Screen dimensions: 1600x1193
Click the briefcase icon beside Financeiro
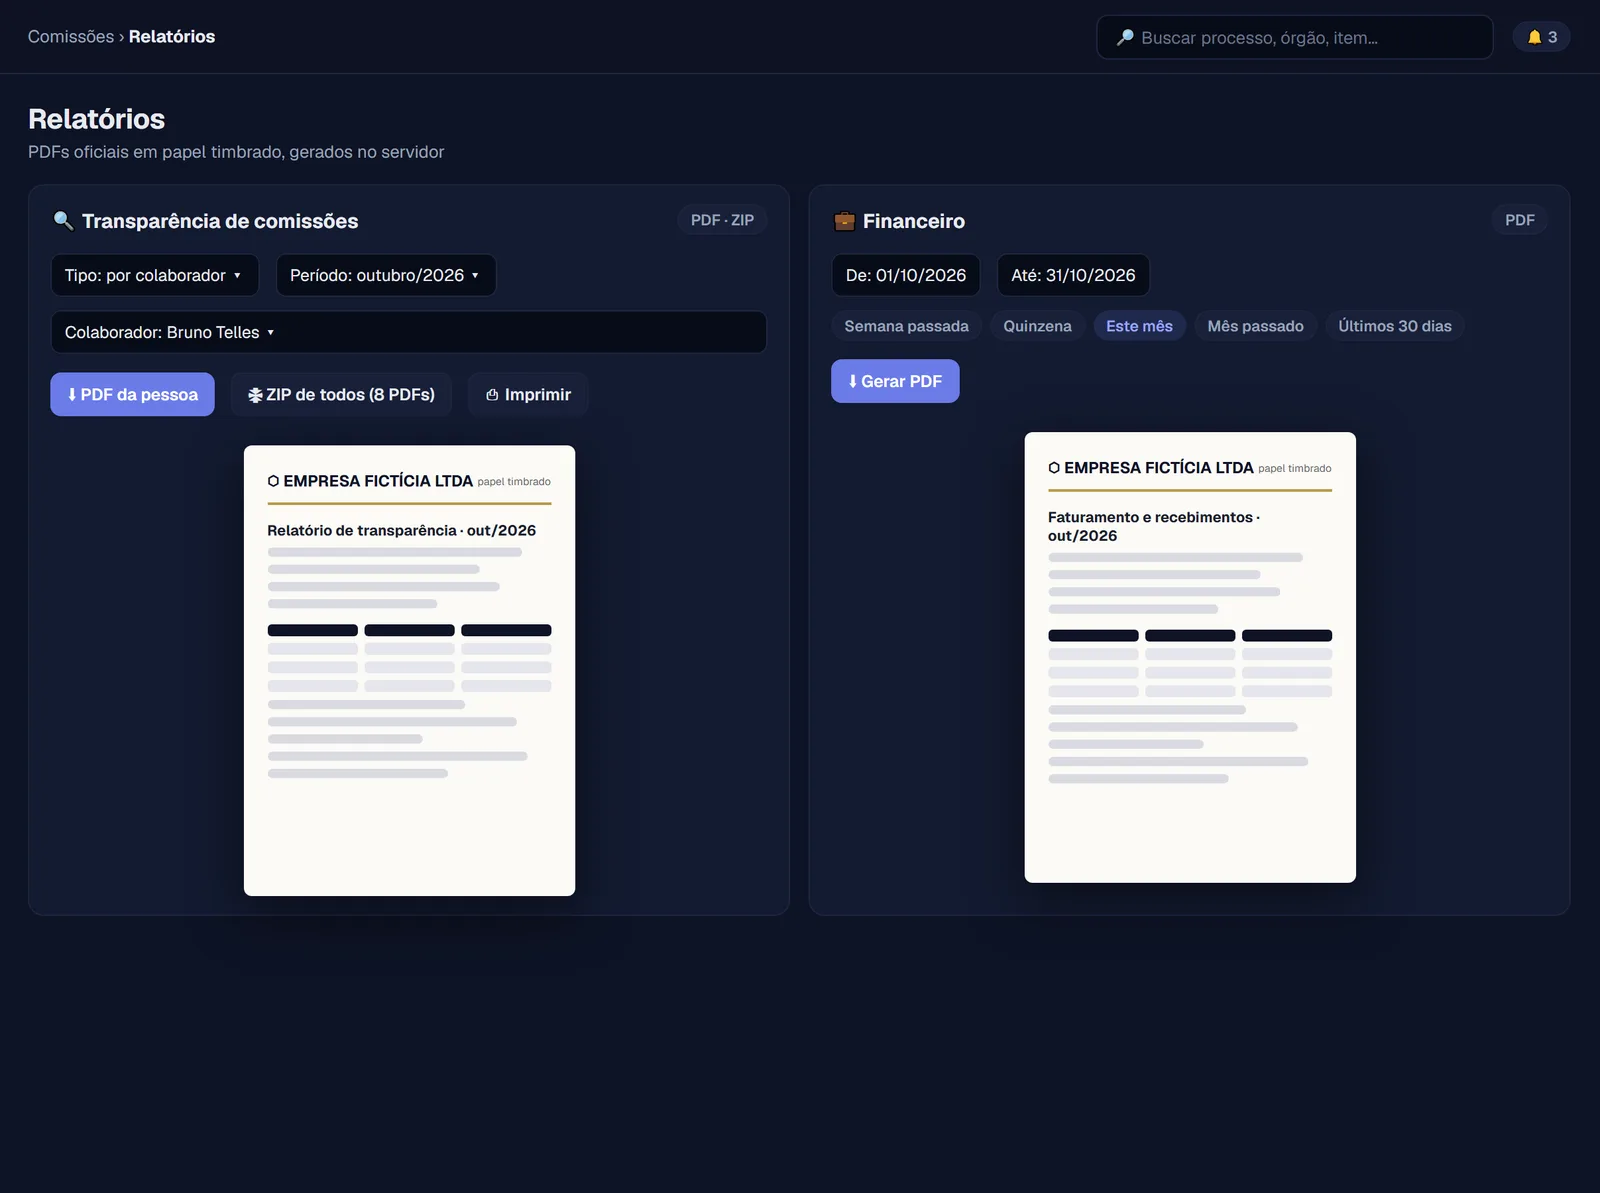844,221
